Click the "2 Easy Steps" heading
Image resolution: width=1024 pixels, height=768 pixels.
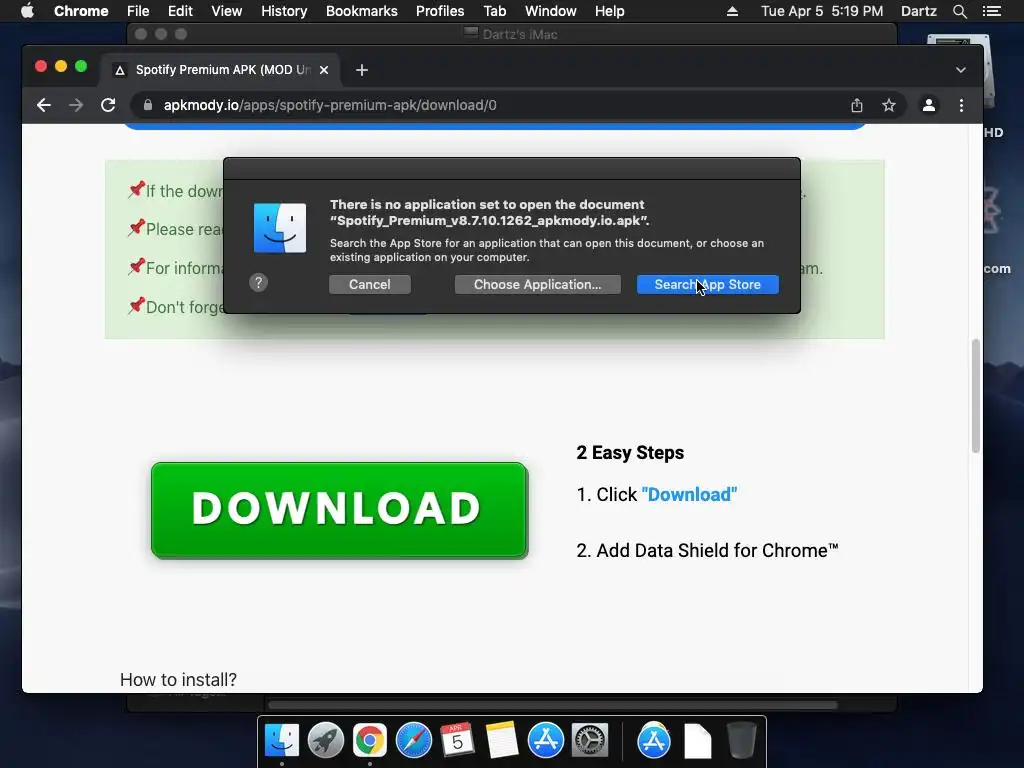pyautogui.click(x=630, y=453)
